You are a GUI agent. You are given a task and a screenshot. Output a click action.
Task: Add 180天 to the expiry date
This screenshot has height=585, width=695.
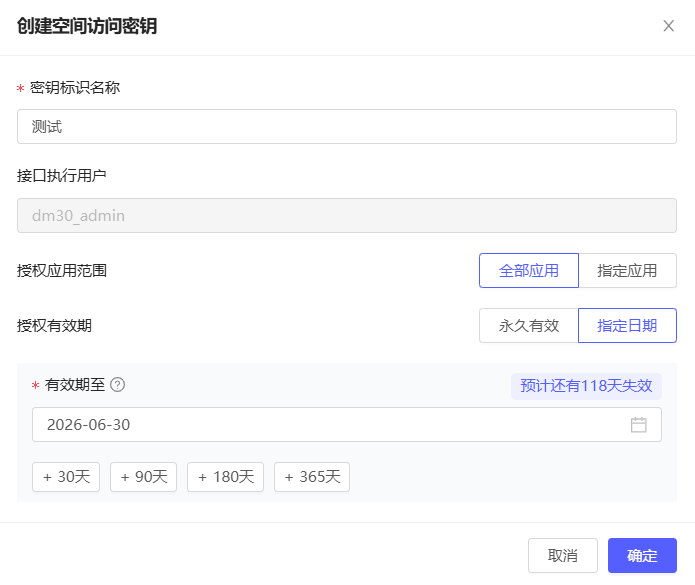(x=225, y=477)
